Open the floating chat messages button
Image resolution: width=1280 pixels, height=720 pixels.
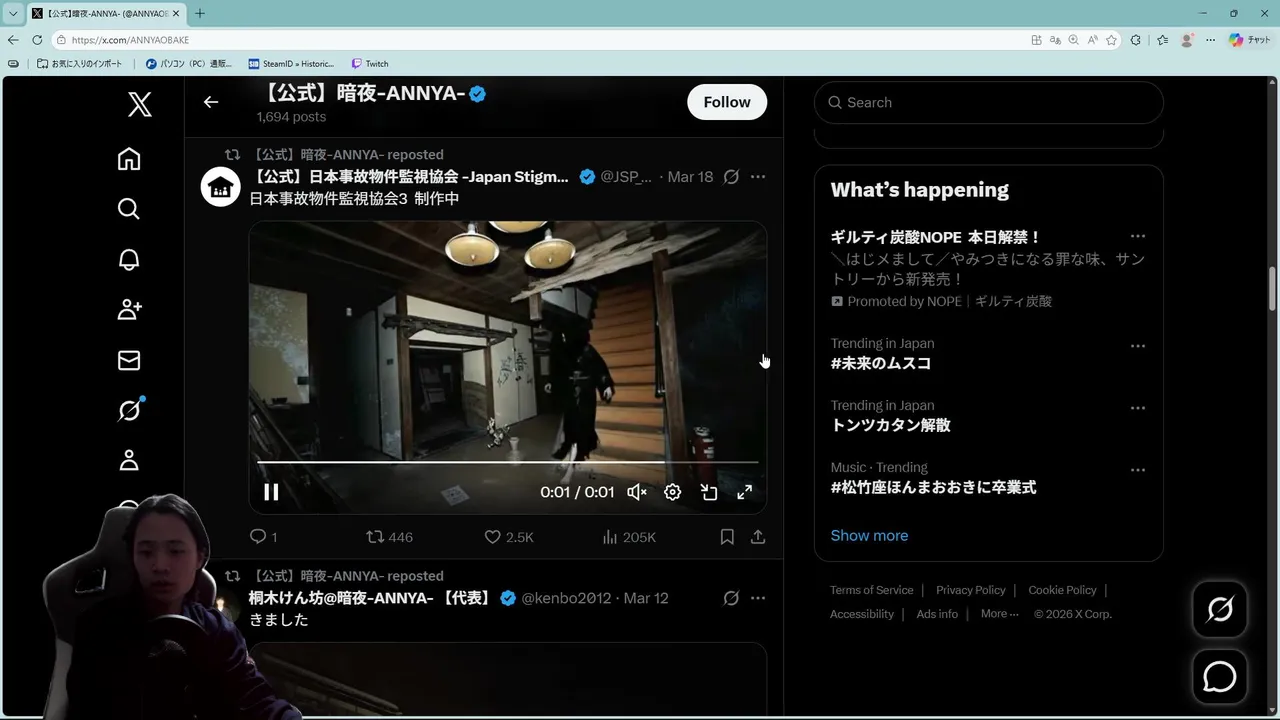1220,677
